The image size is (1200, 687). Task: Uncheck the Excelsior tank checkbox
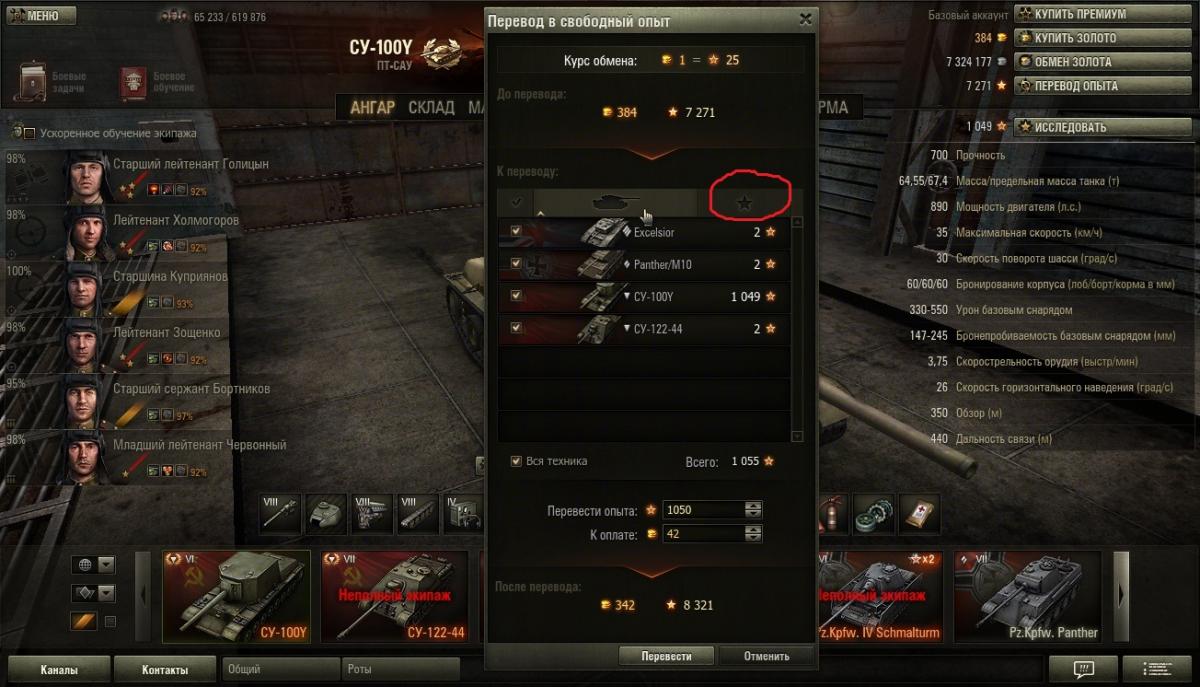click(x=516, y=232)
